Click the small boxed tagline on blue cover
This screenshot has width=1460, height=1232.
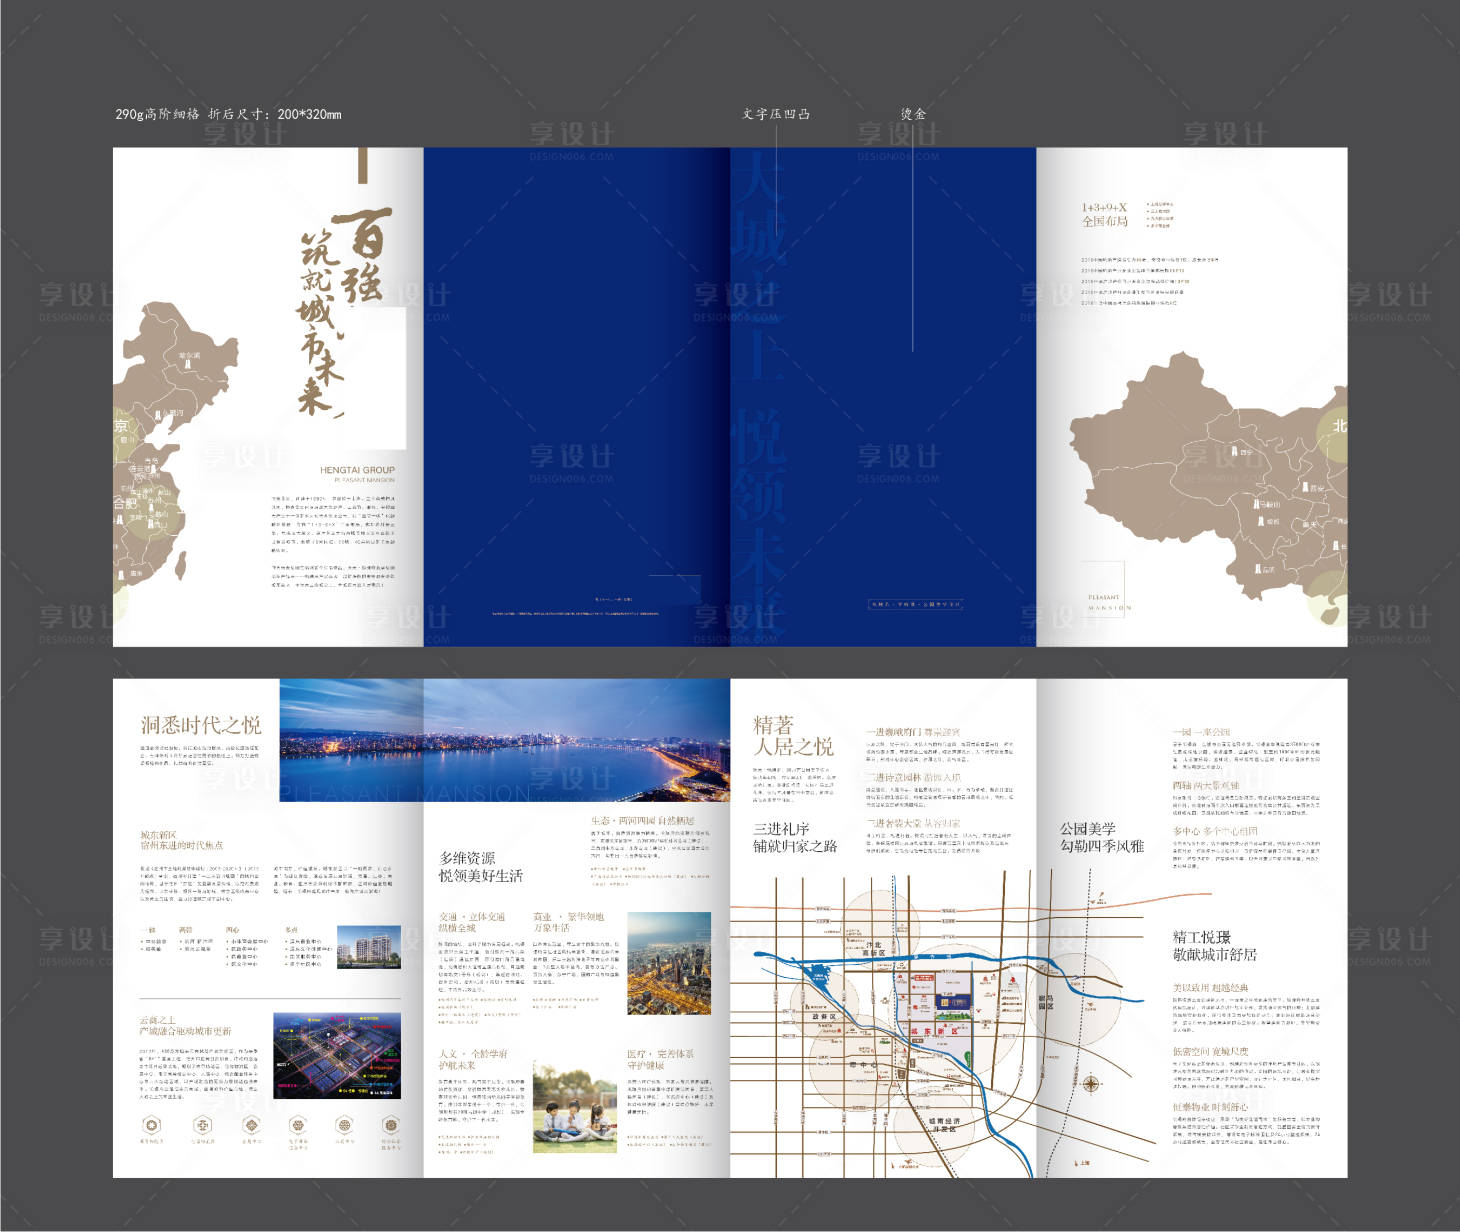pos(915,604)
